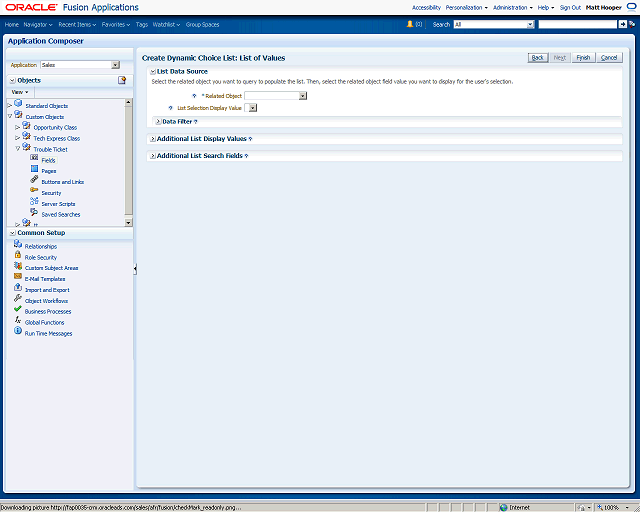Open the Relationships link in Common Setup
Screen dimensions: 640x512
point(41,247)
